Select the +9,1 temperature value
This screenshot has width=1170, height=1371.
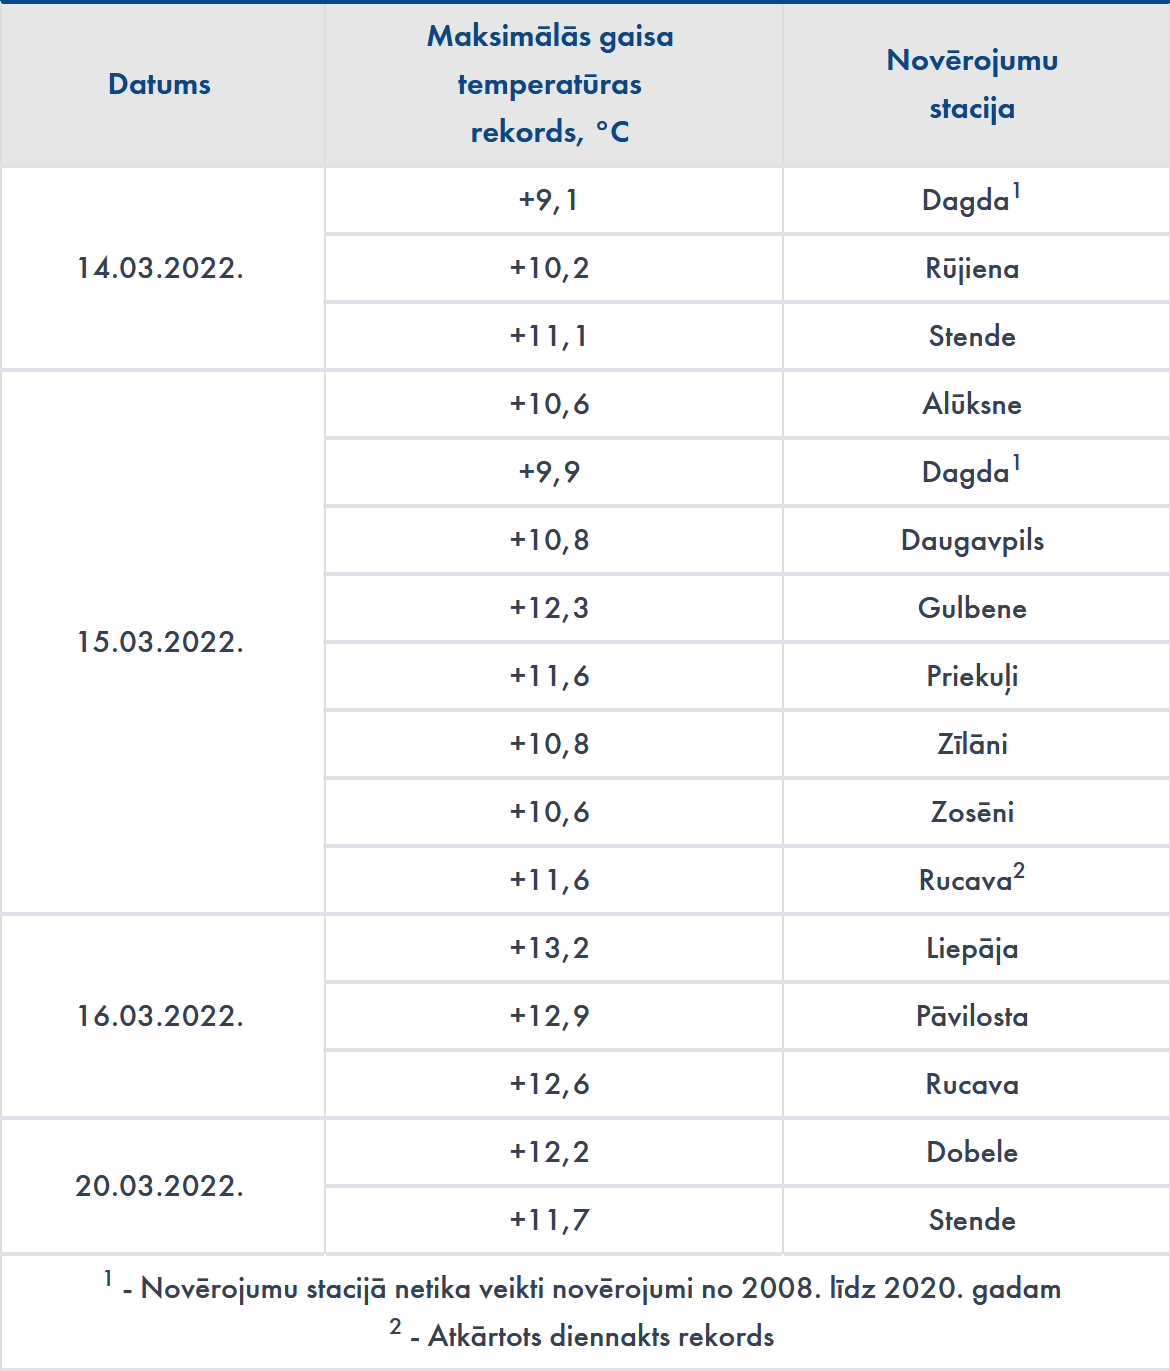[550, 200]
